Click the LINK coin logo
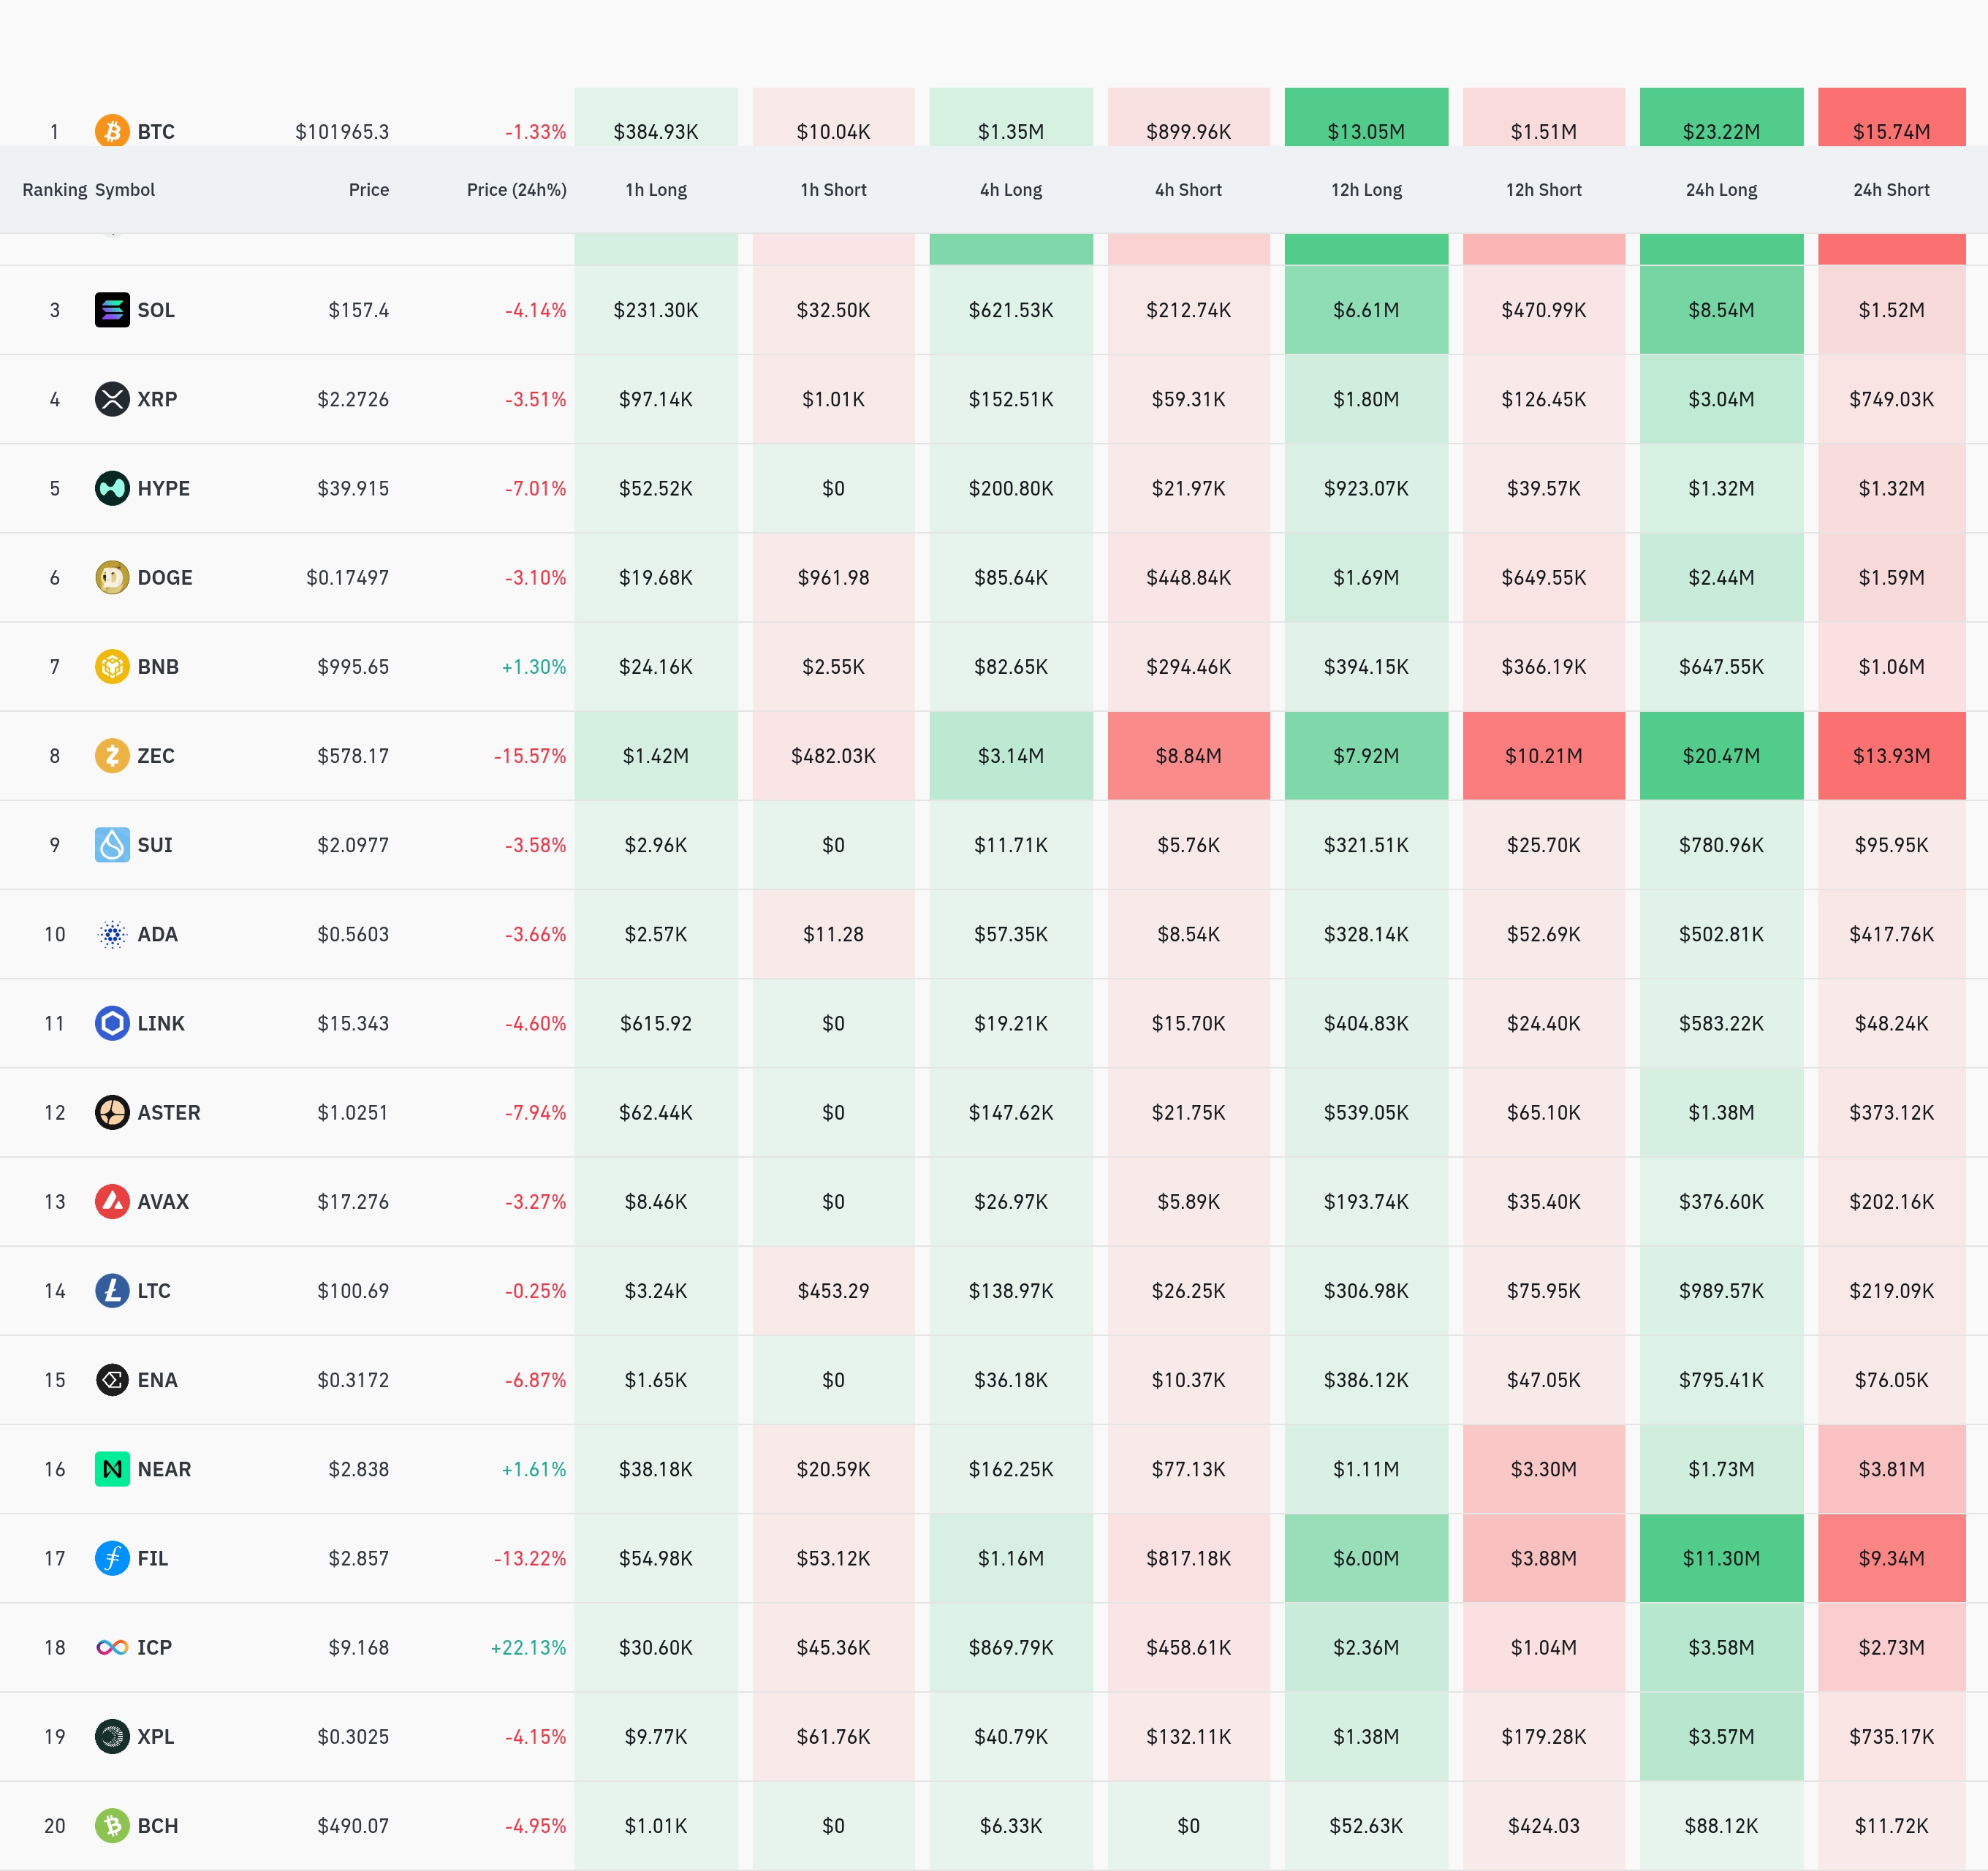Screen dimensions: 1988x1871 [112, 1023]
